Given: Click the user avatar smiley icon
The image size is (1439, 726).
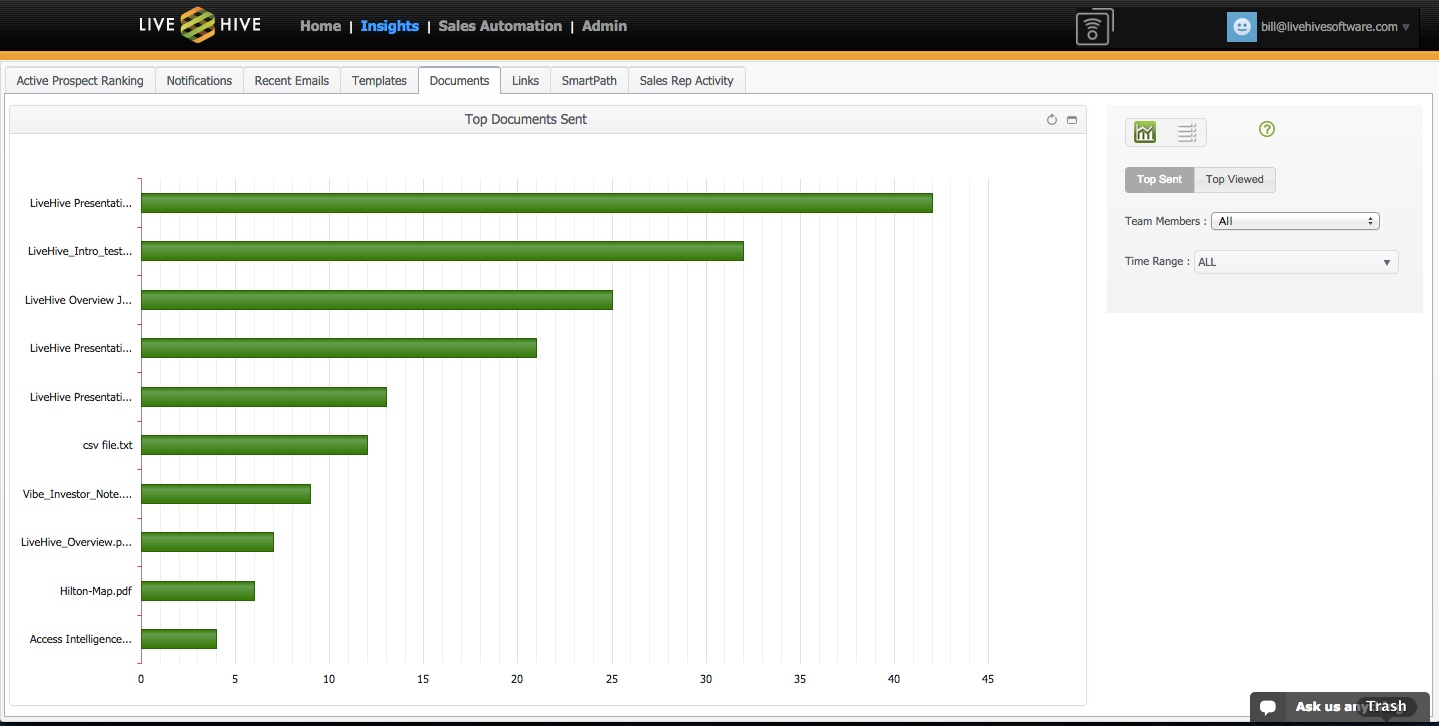Looking at the screenshot, I should (x=1241, y=27).
